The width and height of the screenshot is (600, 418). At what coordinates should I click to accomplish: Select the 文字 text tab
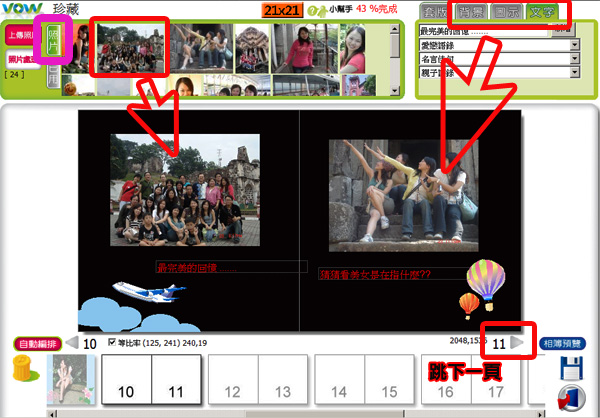point(541,12)
